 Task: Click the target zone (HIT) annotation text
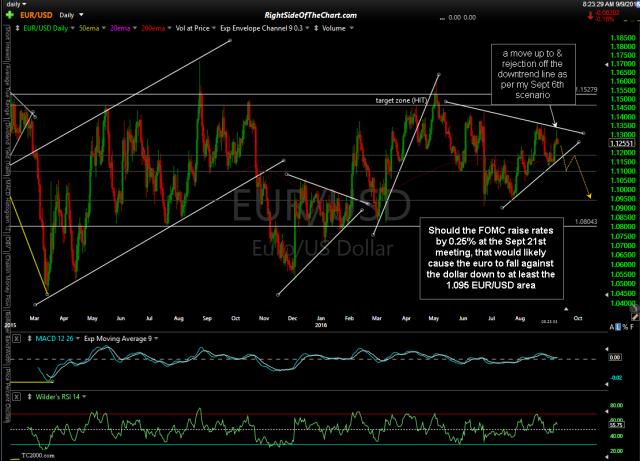[x=401, y=100]
